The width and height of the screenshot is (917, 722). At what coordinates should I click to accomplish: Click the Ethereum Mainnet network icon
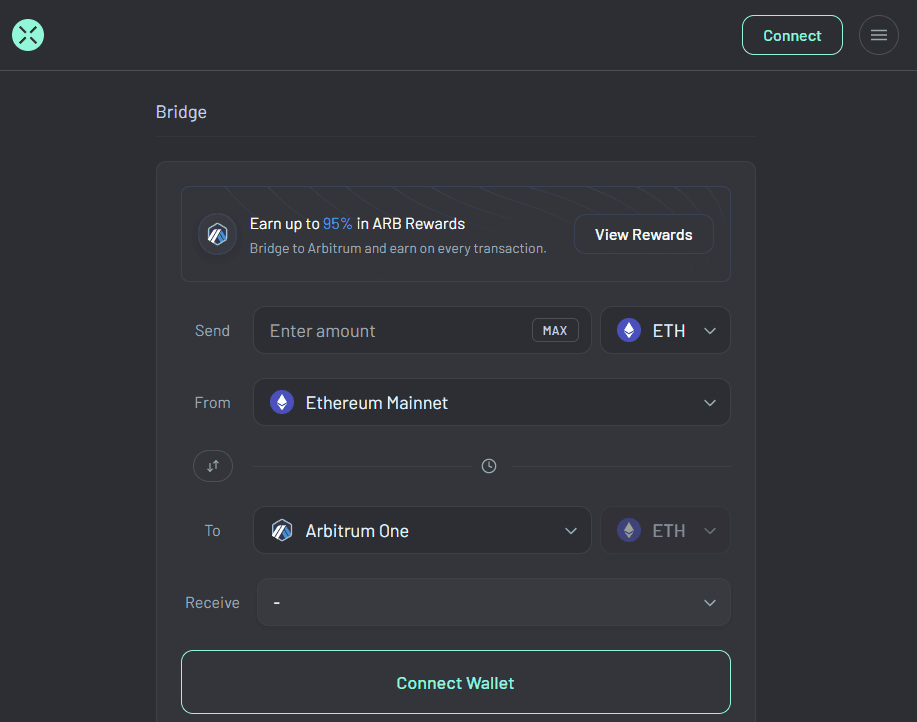pyautogui.click(x=282, y=403)
